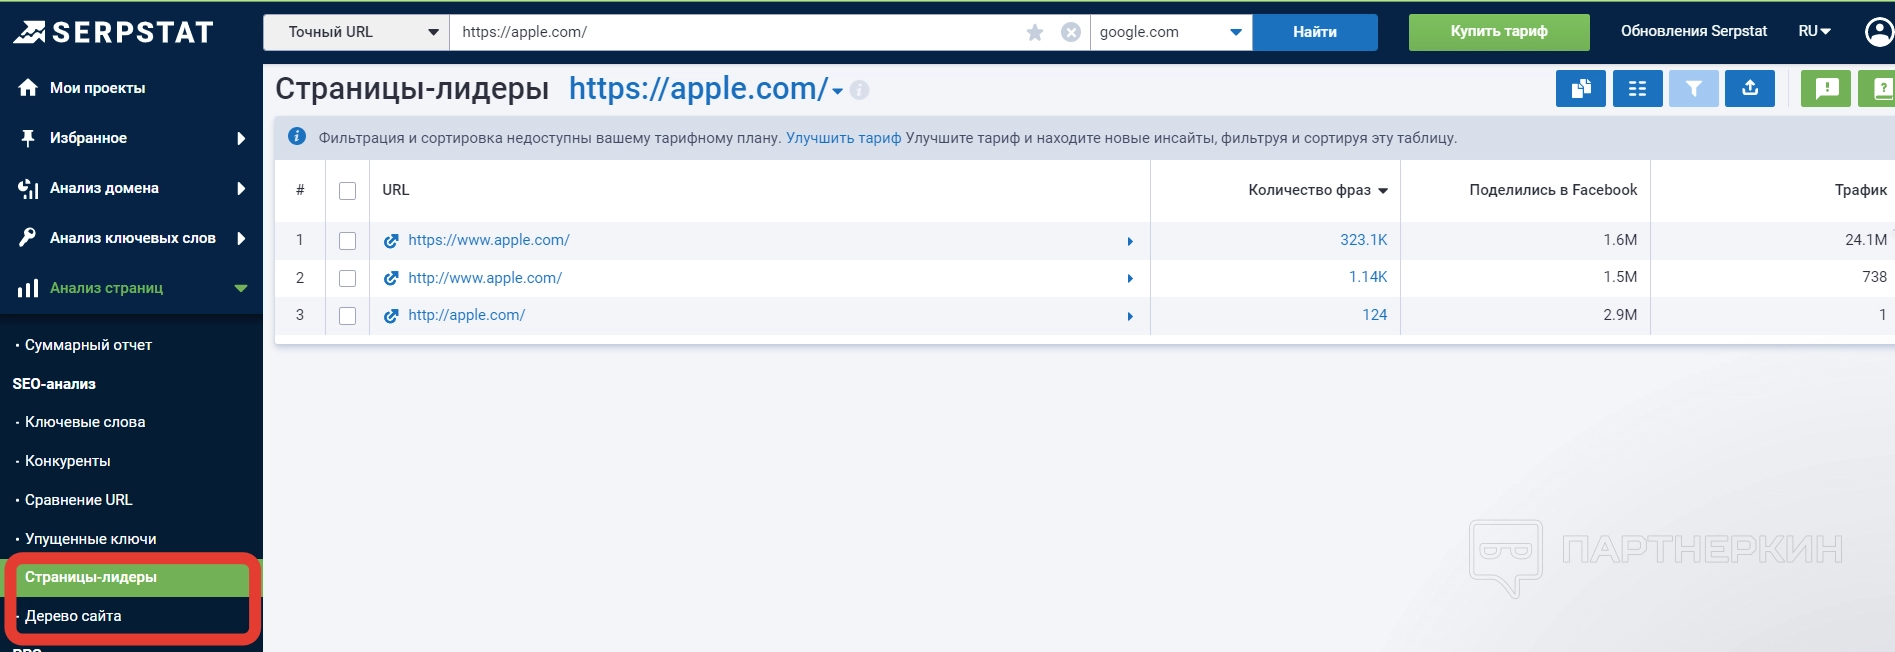Open external link icon for https://www.apple.com/
This screenshot has width=1895, height=652.
pyautogui.click(x=391, y=241)
